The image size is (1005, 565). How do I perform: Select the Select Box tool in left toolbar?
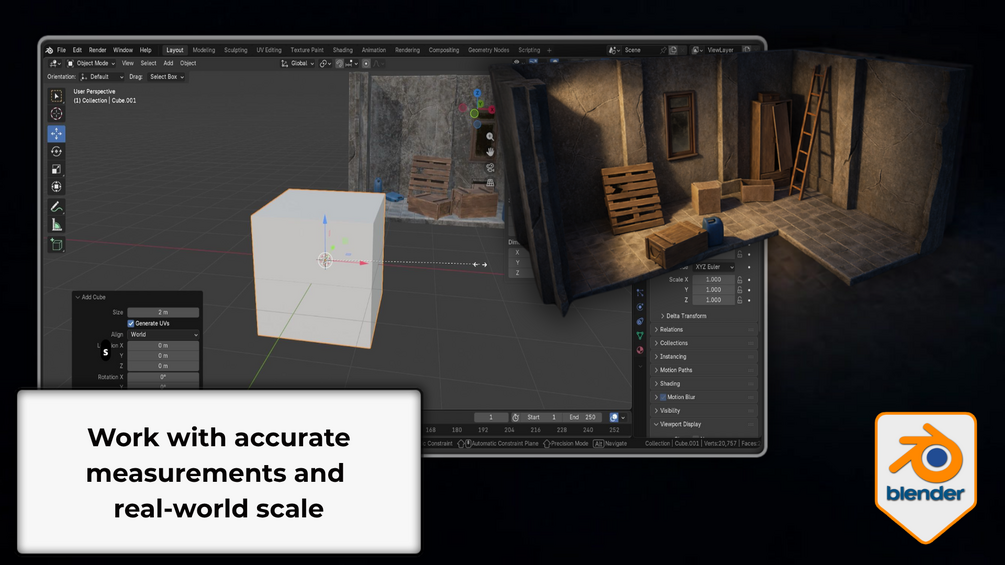pyautogui.click(x=56, y=96)
